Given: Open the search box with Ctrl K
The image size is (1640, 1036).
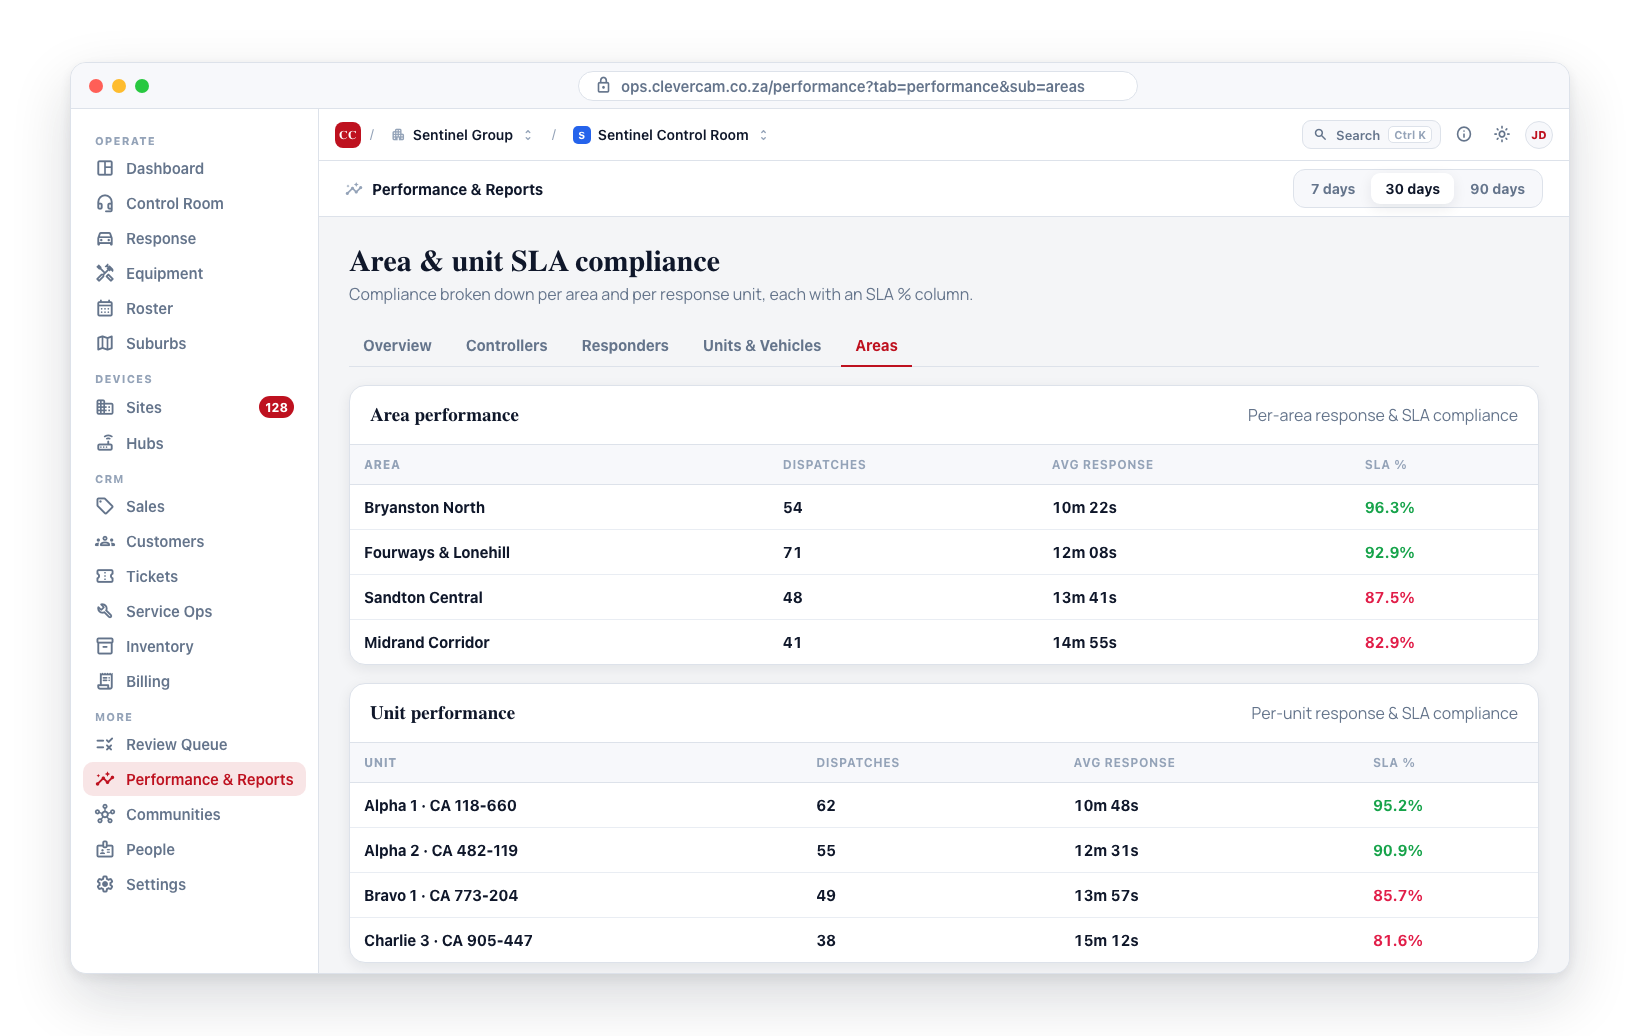Looking at the screenshot, I should [1371, 135].
